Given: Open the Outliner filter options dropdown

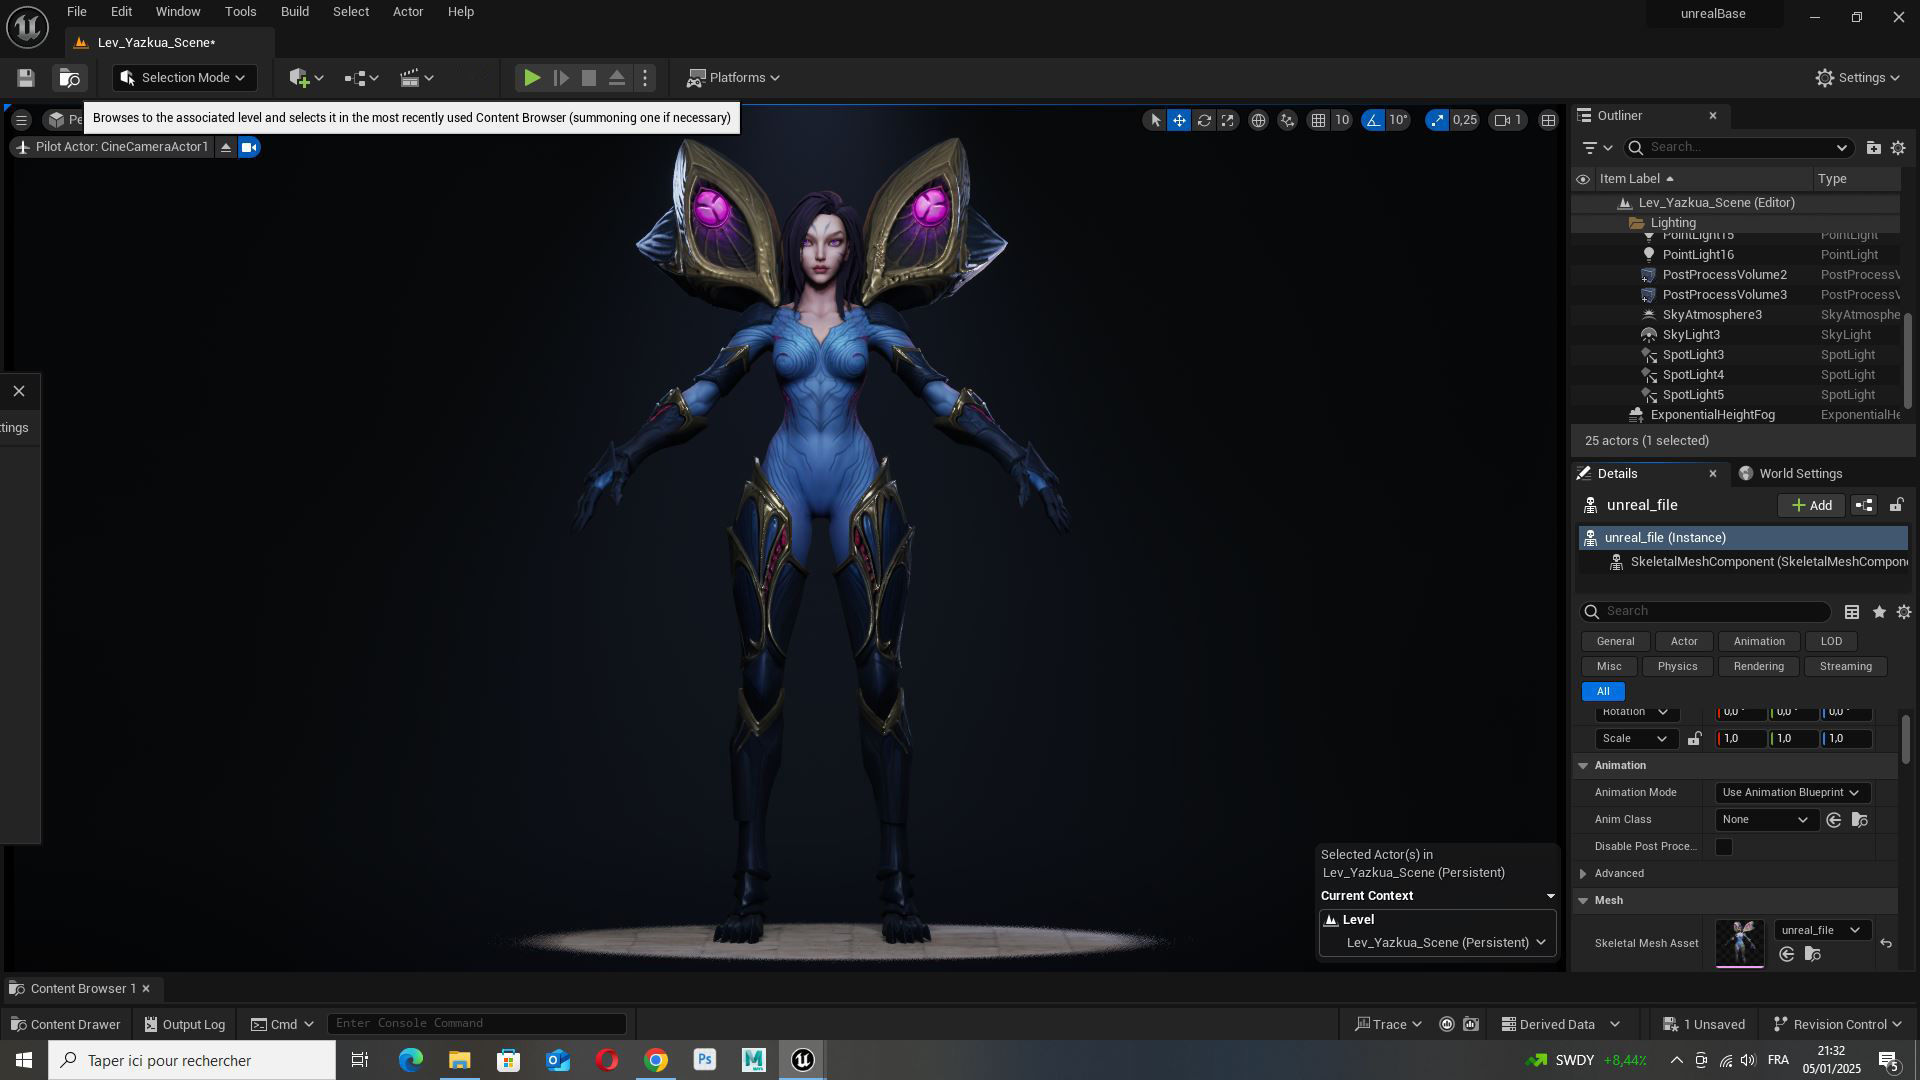Looking at the screenshot, I should point(1597,148).
